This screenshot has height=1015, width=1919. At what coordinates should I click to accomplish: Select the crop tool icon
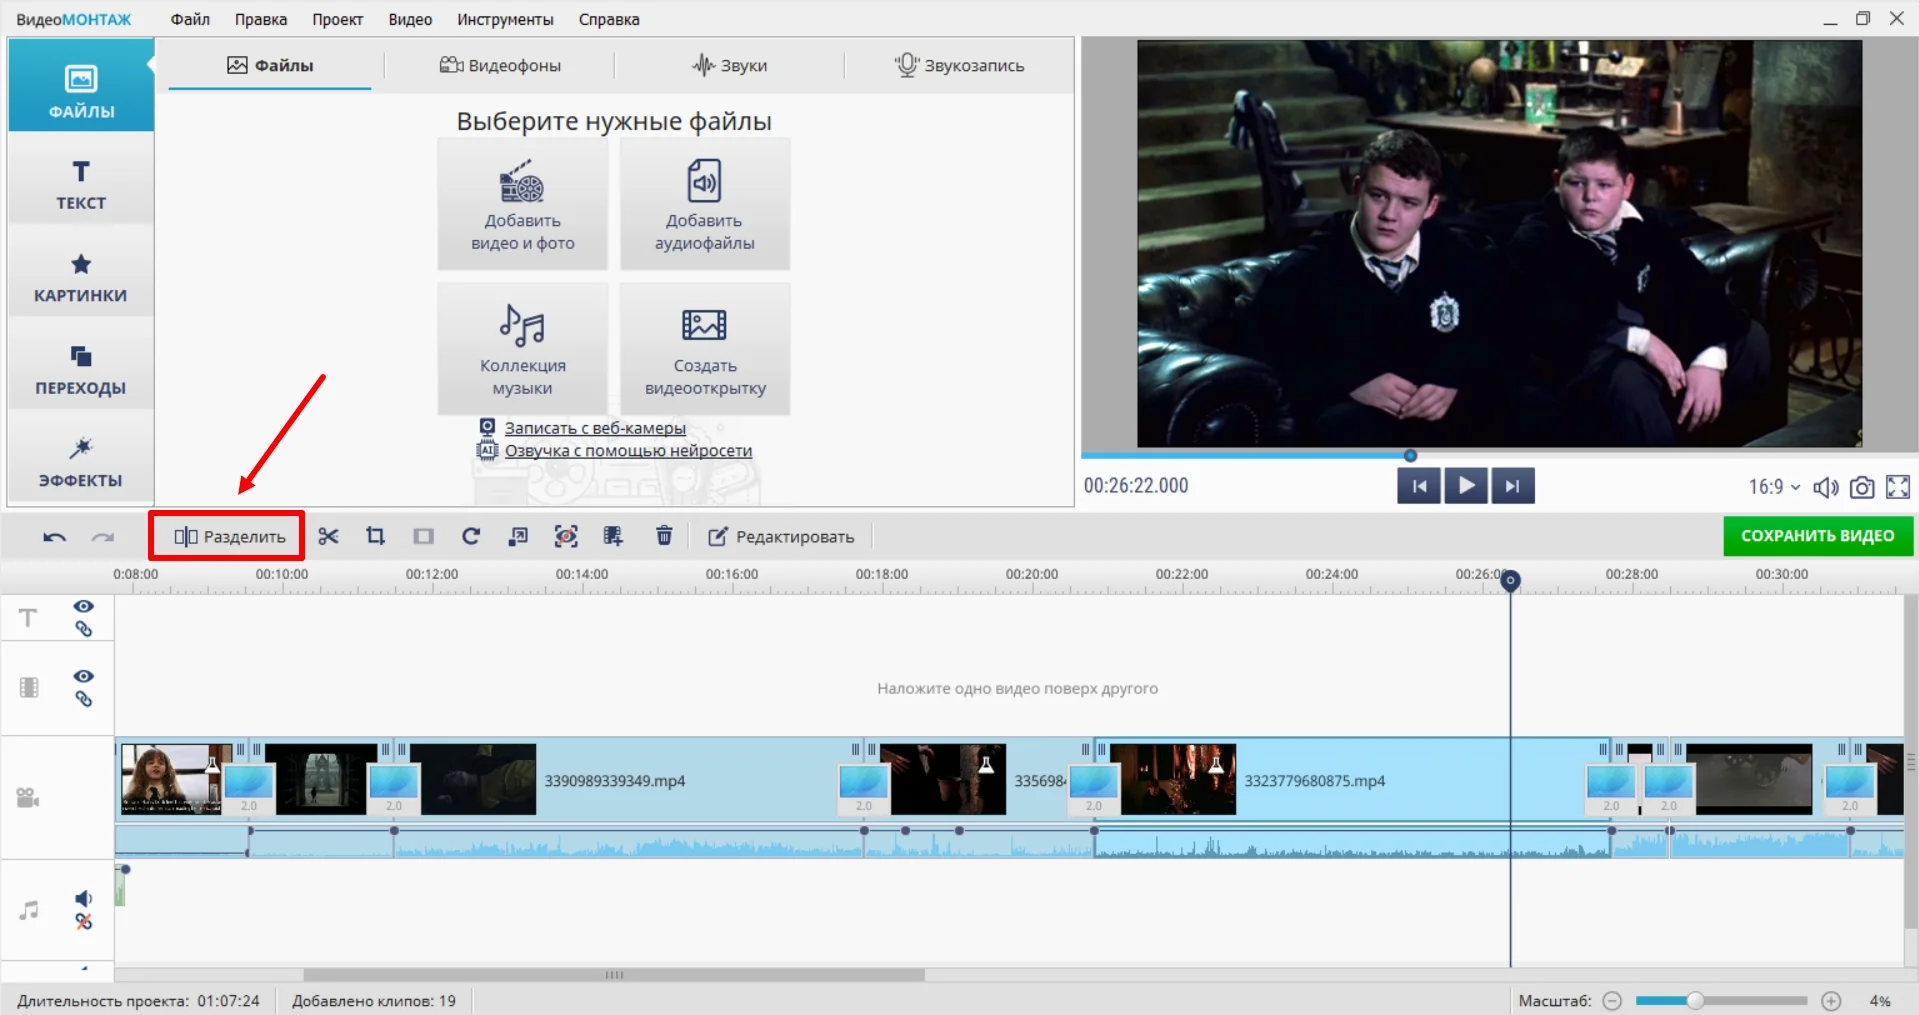[375, 537]
